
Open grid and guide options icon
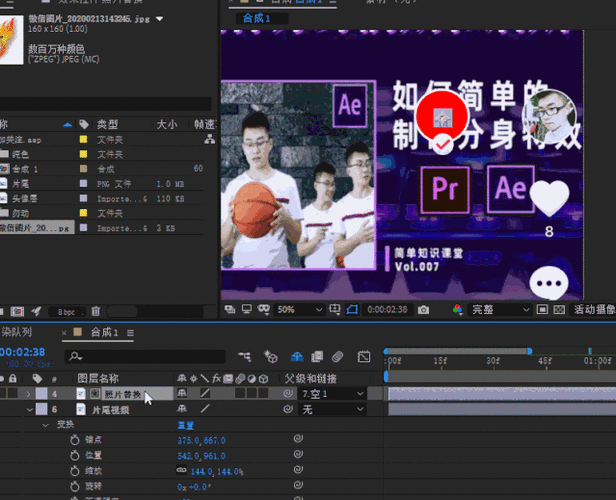335,310
